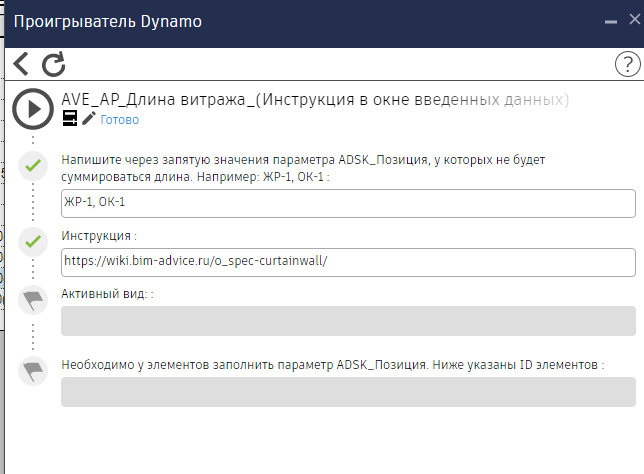Click script title AVE_AP_Длина витража
This screenshot has height=474, width=644.
pyautogui.click(x=315, y=100)
